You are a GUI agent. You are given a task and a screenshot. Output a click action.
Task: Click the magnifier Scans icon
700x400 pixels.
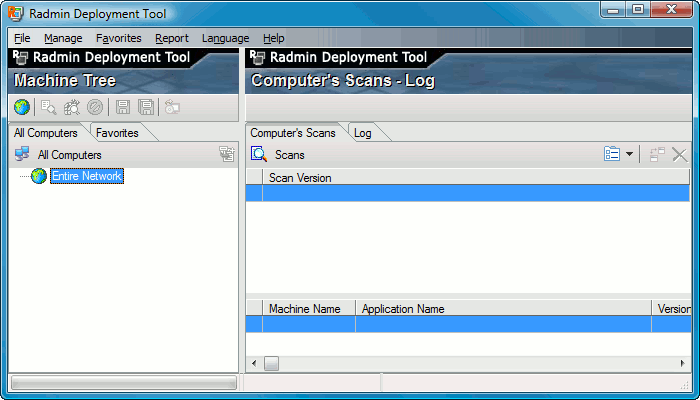pos(259,154)
